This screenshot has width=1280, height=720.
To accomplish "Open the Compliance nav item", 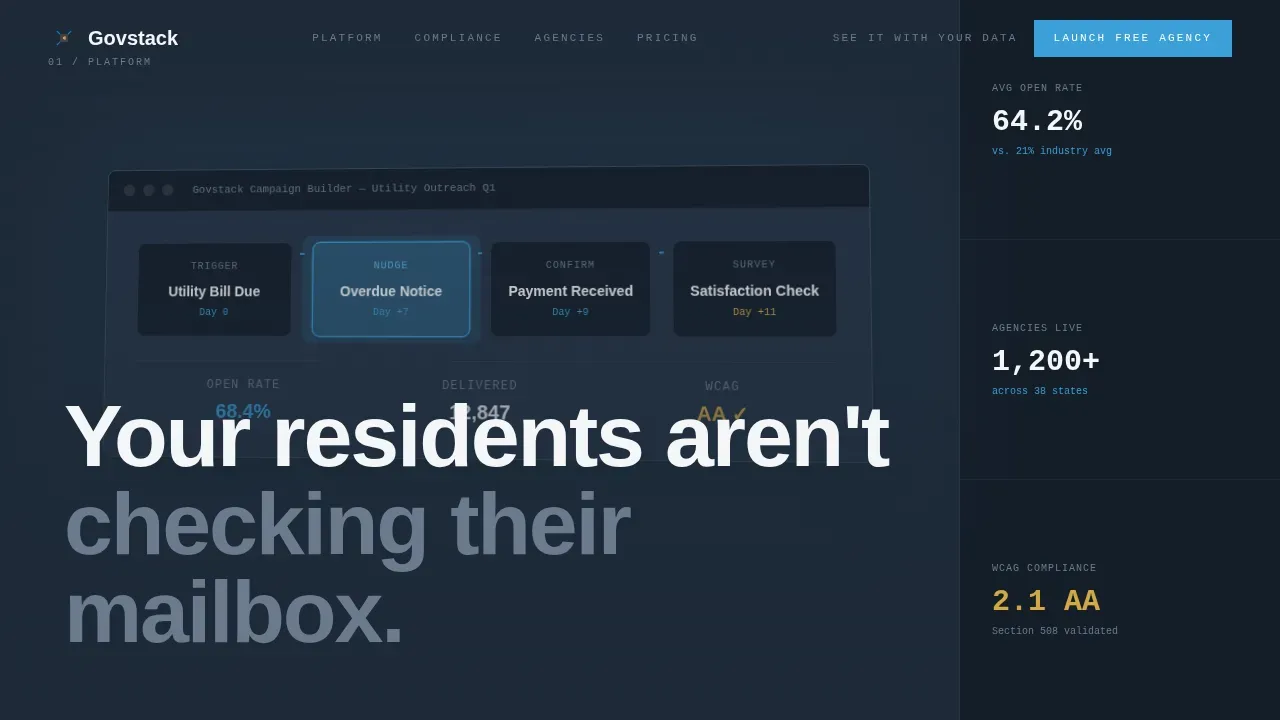I will [458, 38].
